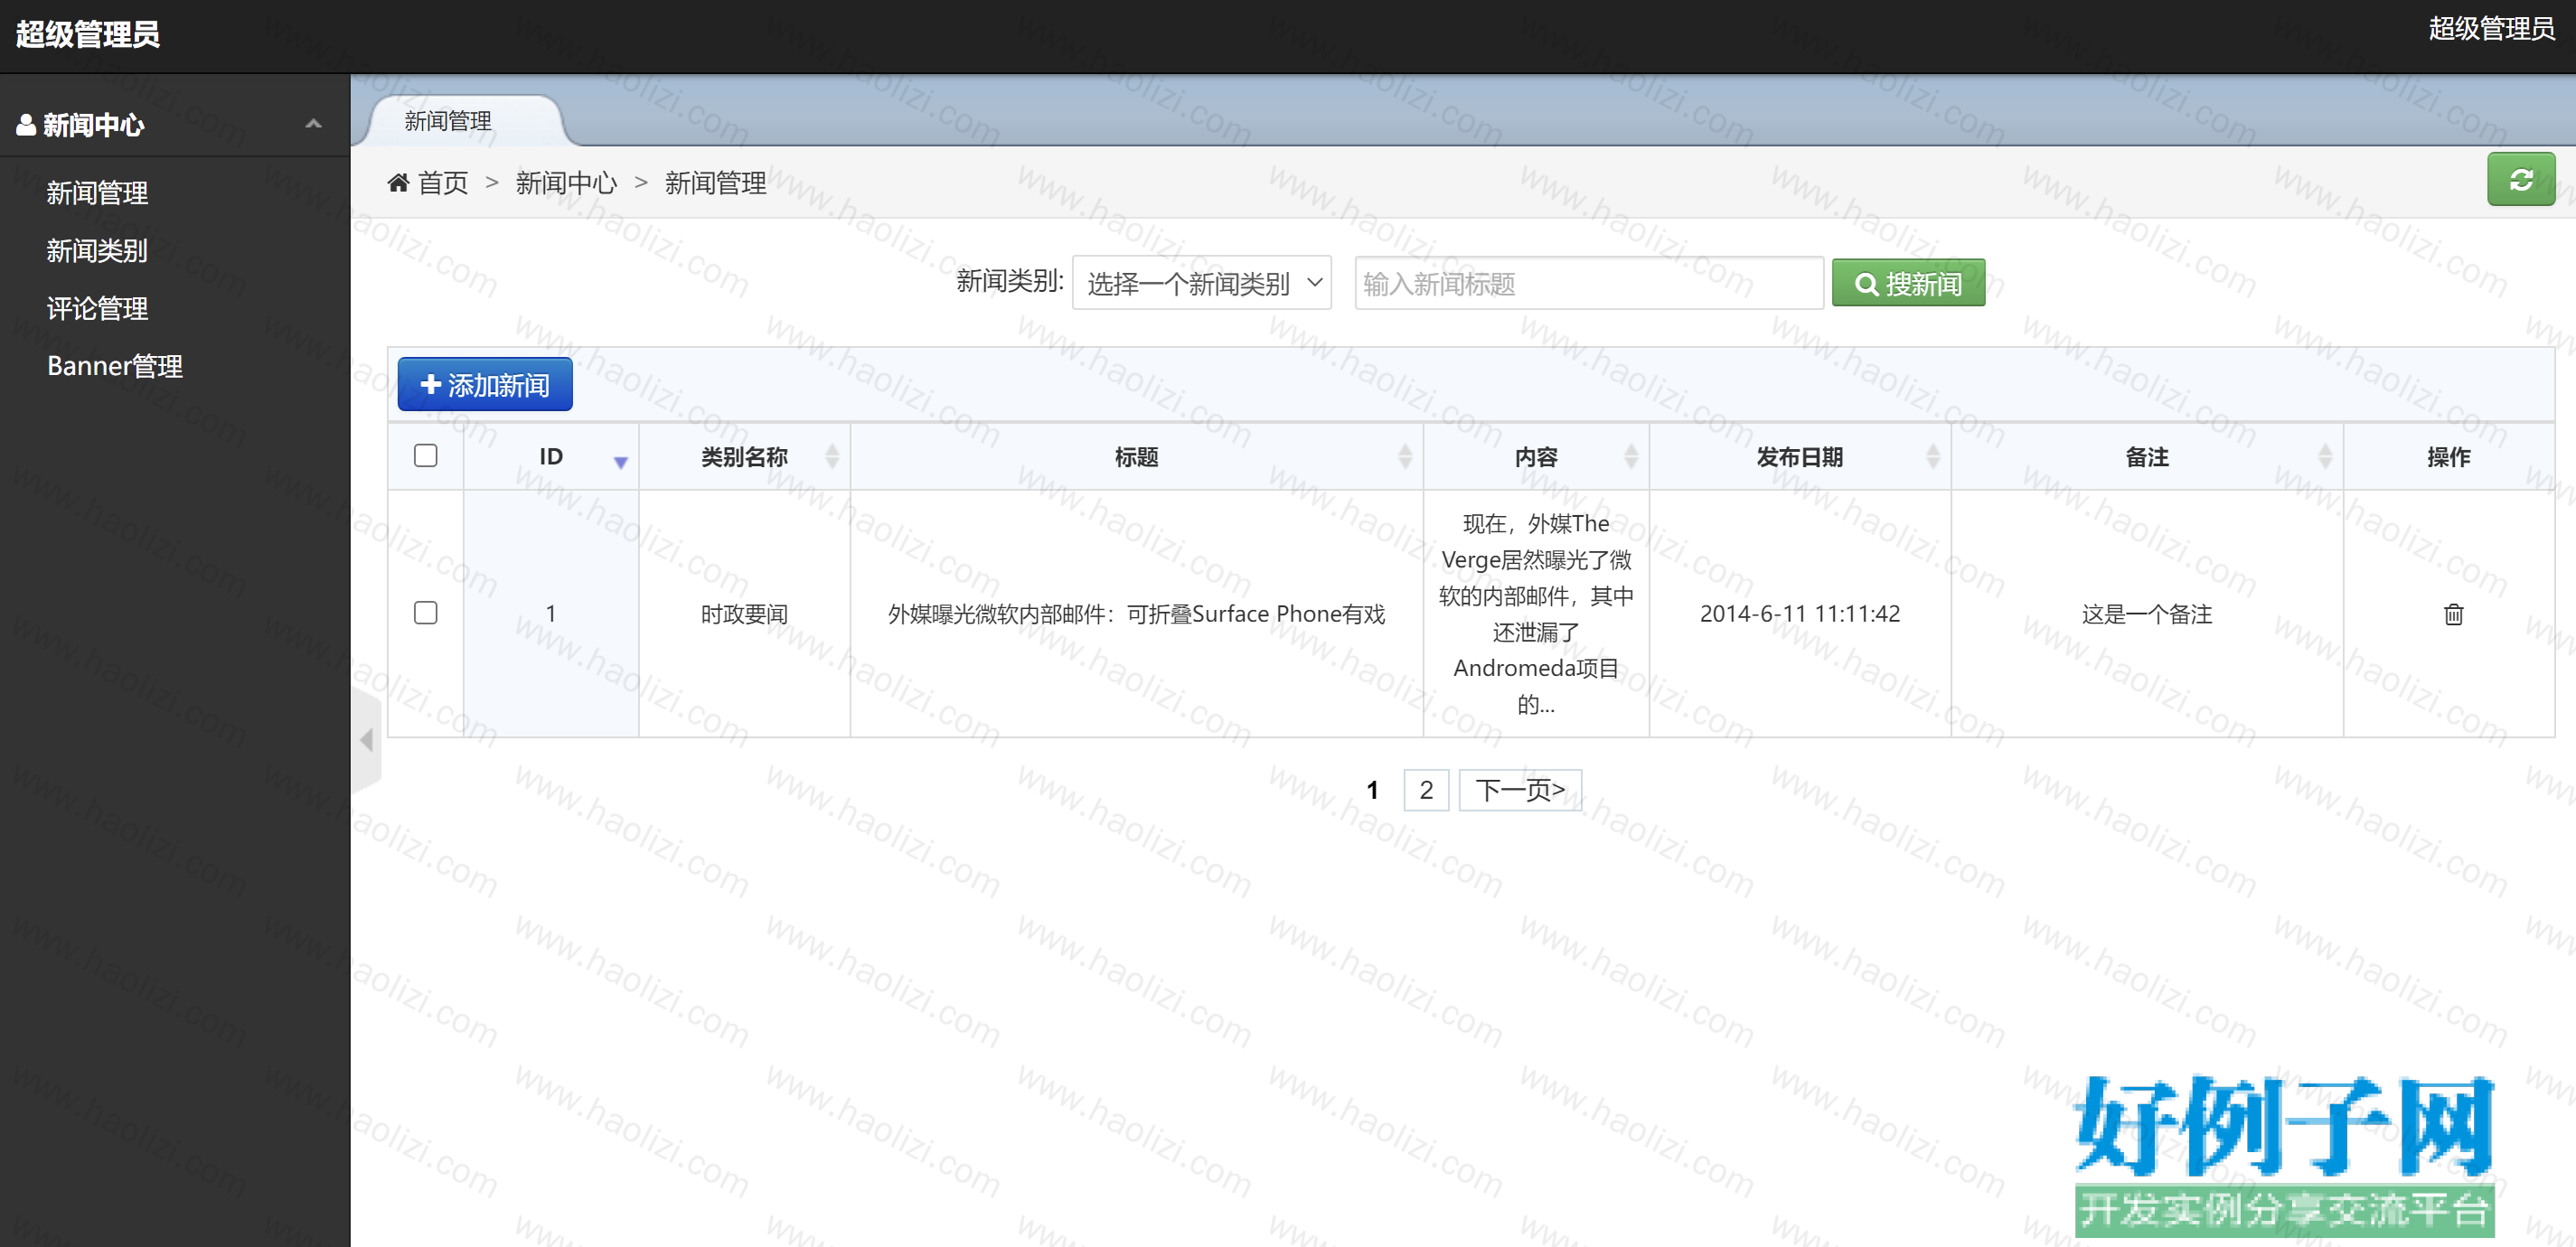This screenshot has height=1247, width=2576.
Task: Click the 操作 column header
Action: 2448,457
